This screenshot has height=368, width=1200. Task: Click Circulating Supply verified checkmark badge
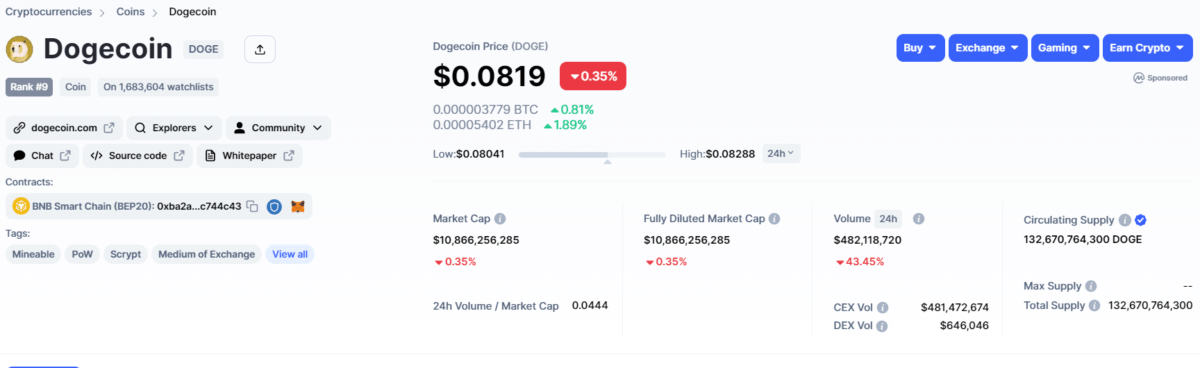(1141, 219)
